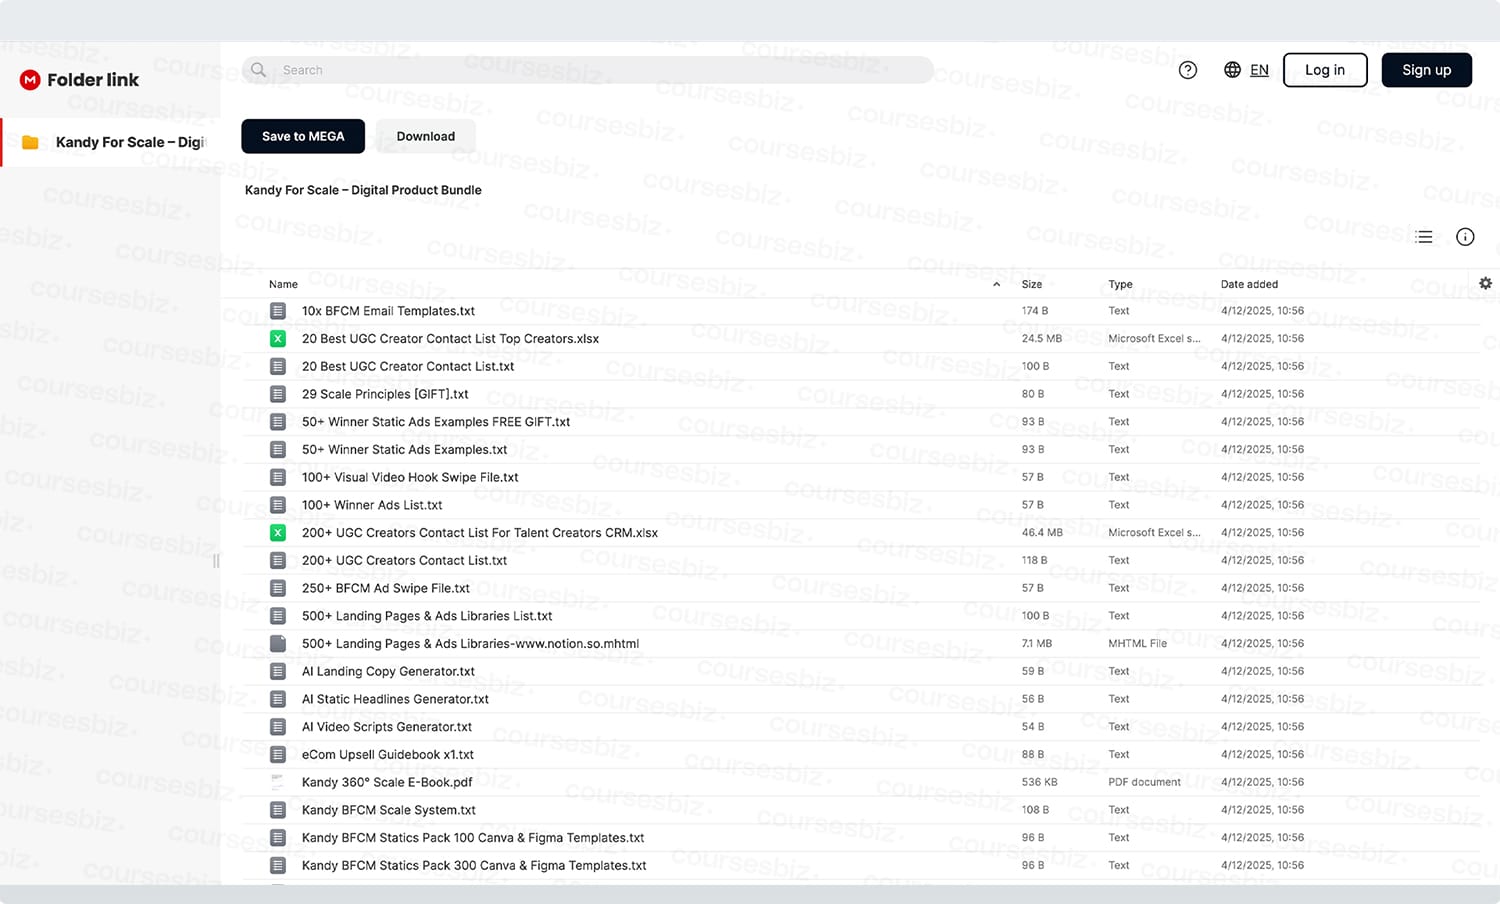Click file icon of AI Static Headlines Generator.txt
This screenshot has height=904, width=1500.
(278, 699)
